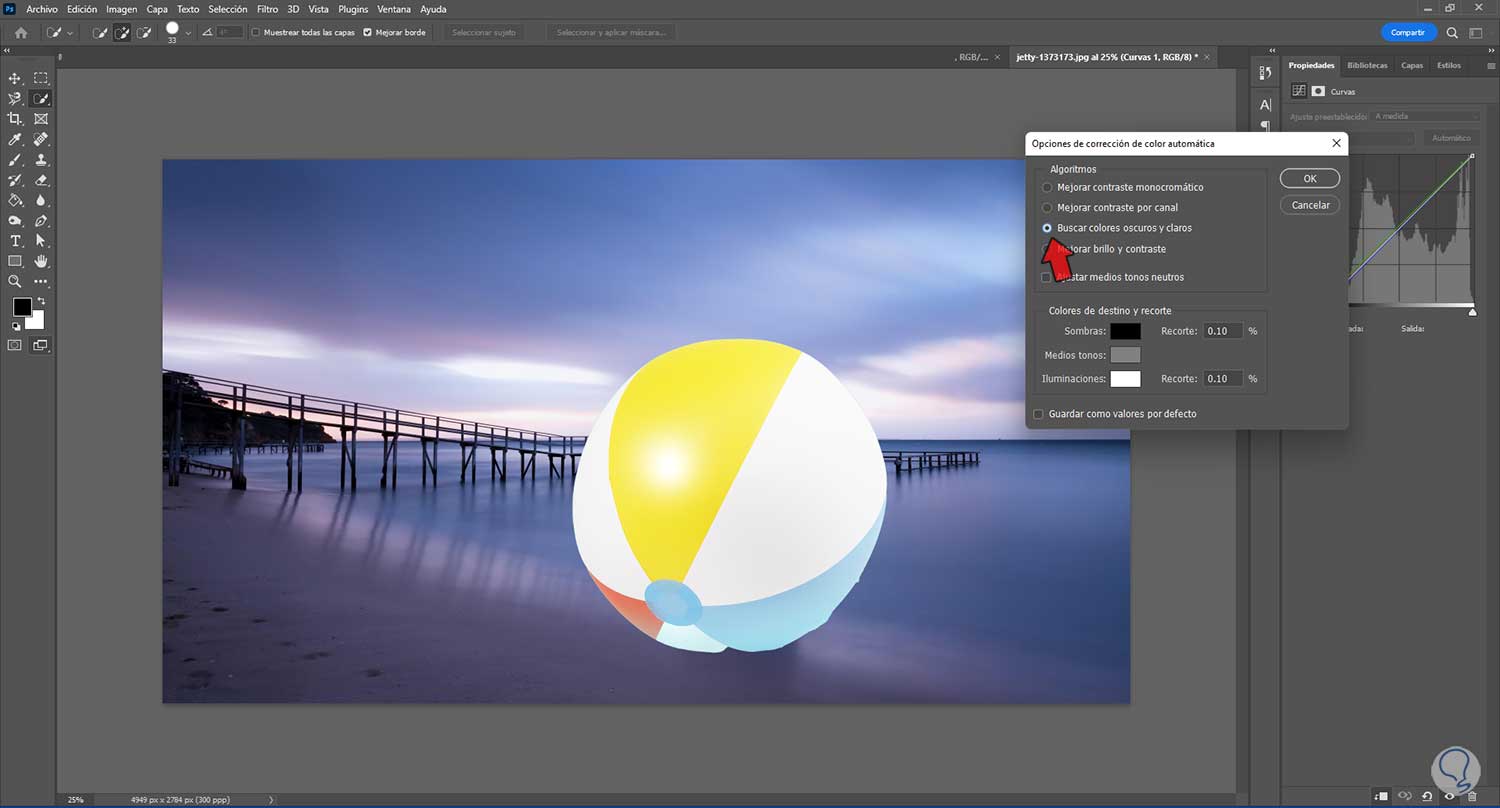Uncheck the Mejorar borde checkbox

pyautogui.click(x=367, y=32)
